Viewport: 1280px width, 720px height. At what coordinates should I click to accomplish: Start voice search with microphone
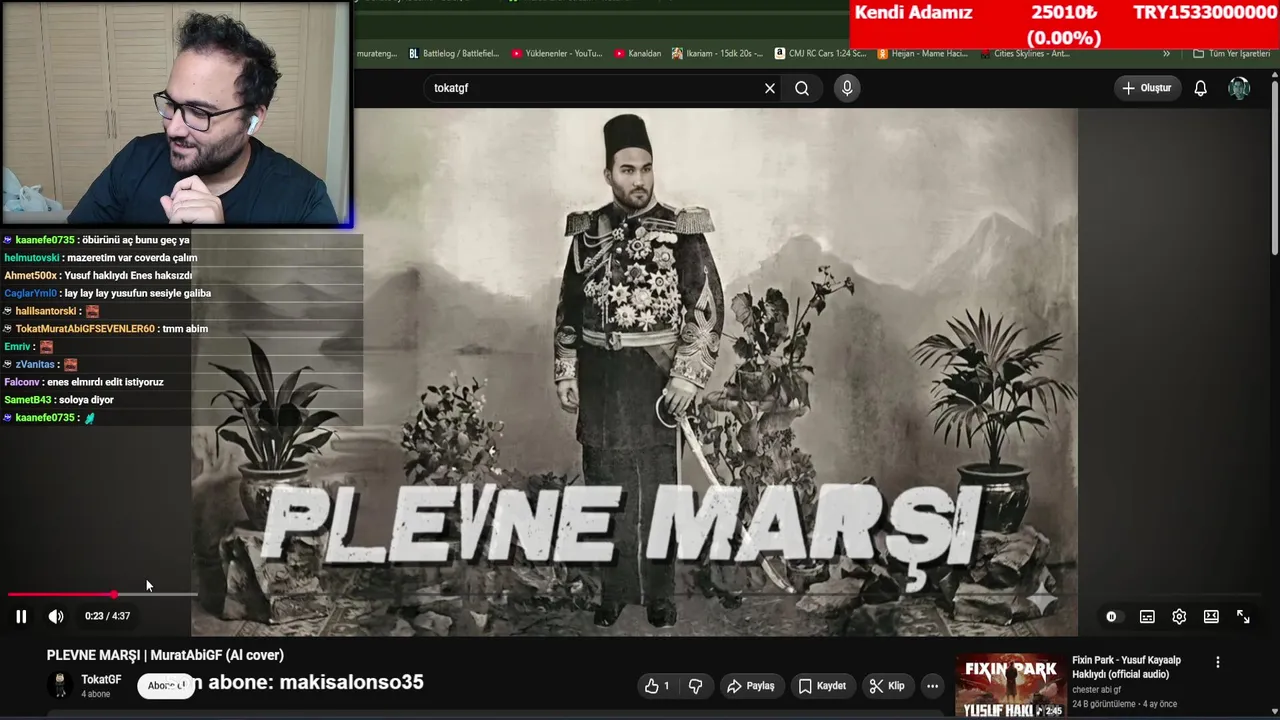point(847,88)
